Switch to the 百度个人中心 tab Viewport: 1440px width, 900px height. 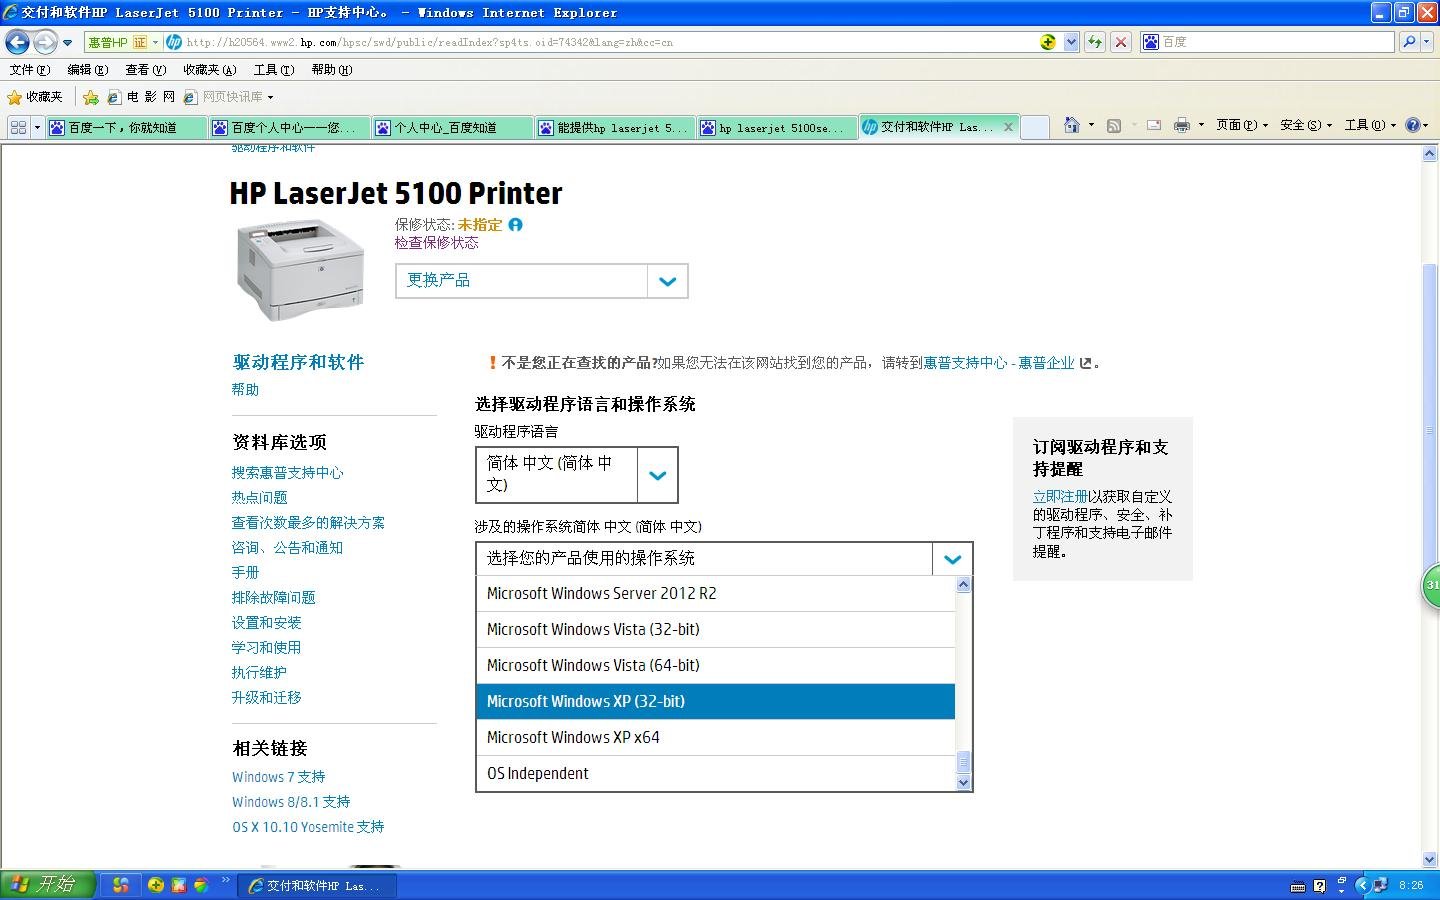290,127
